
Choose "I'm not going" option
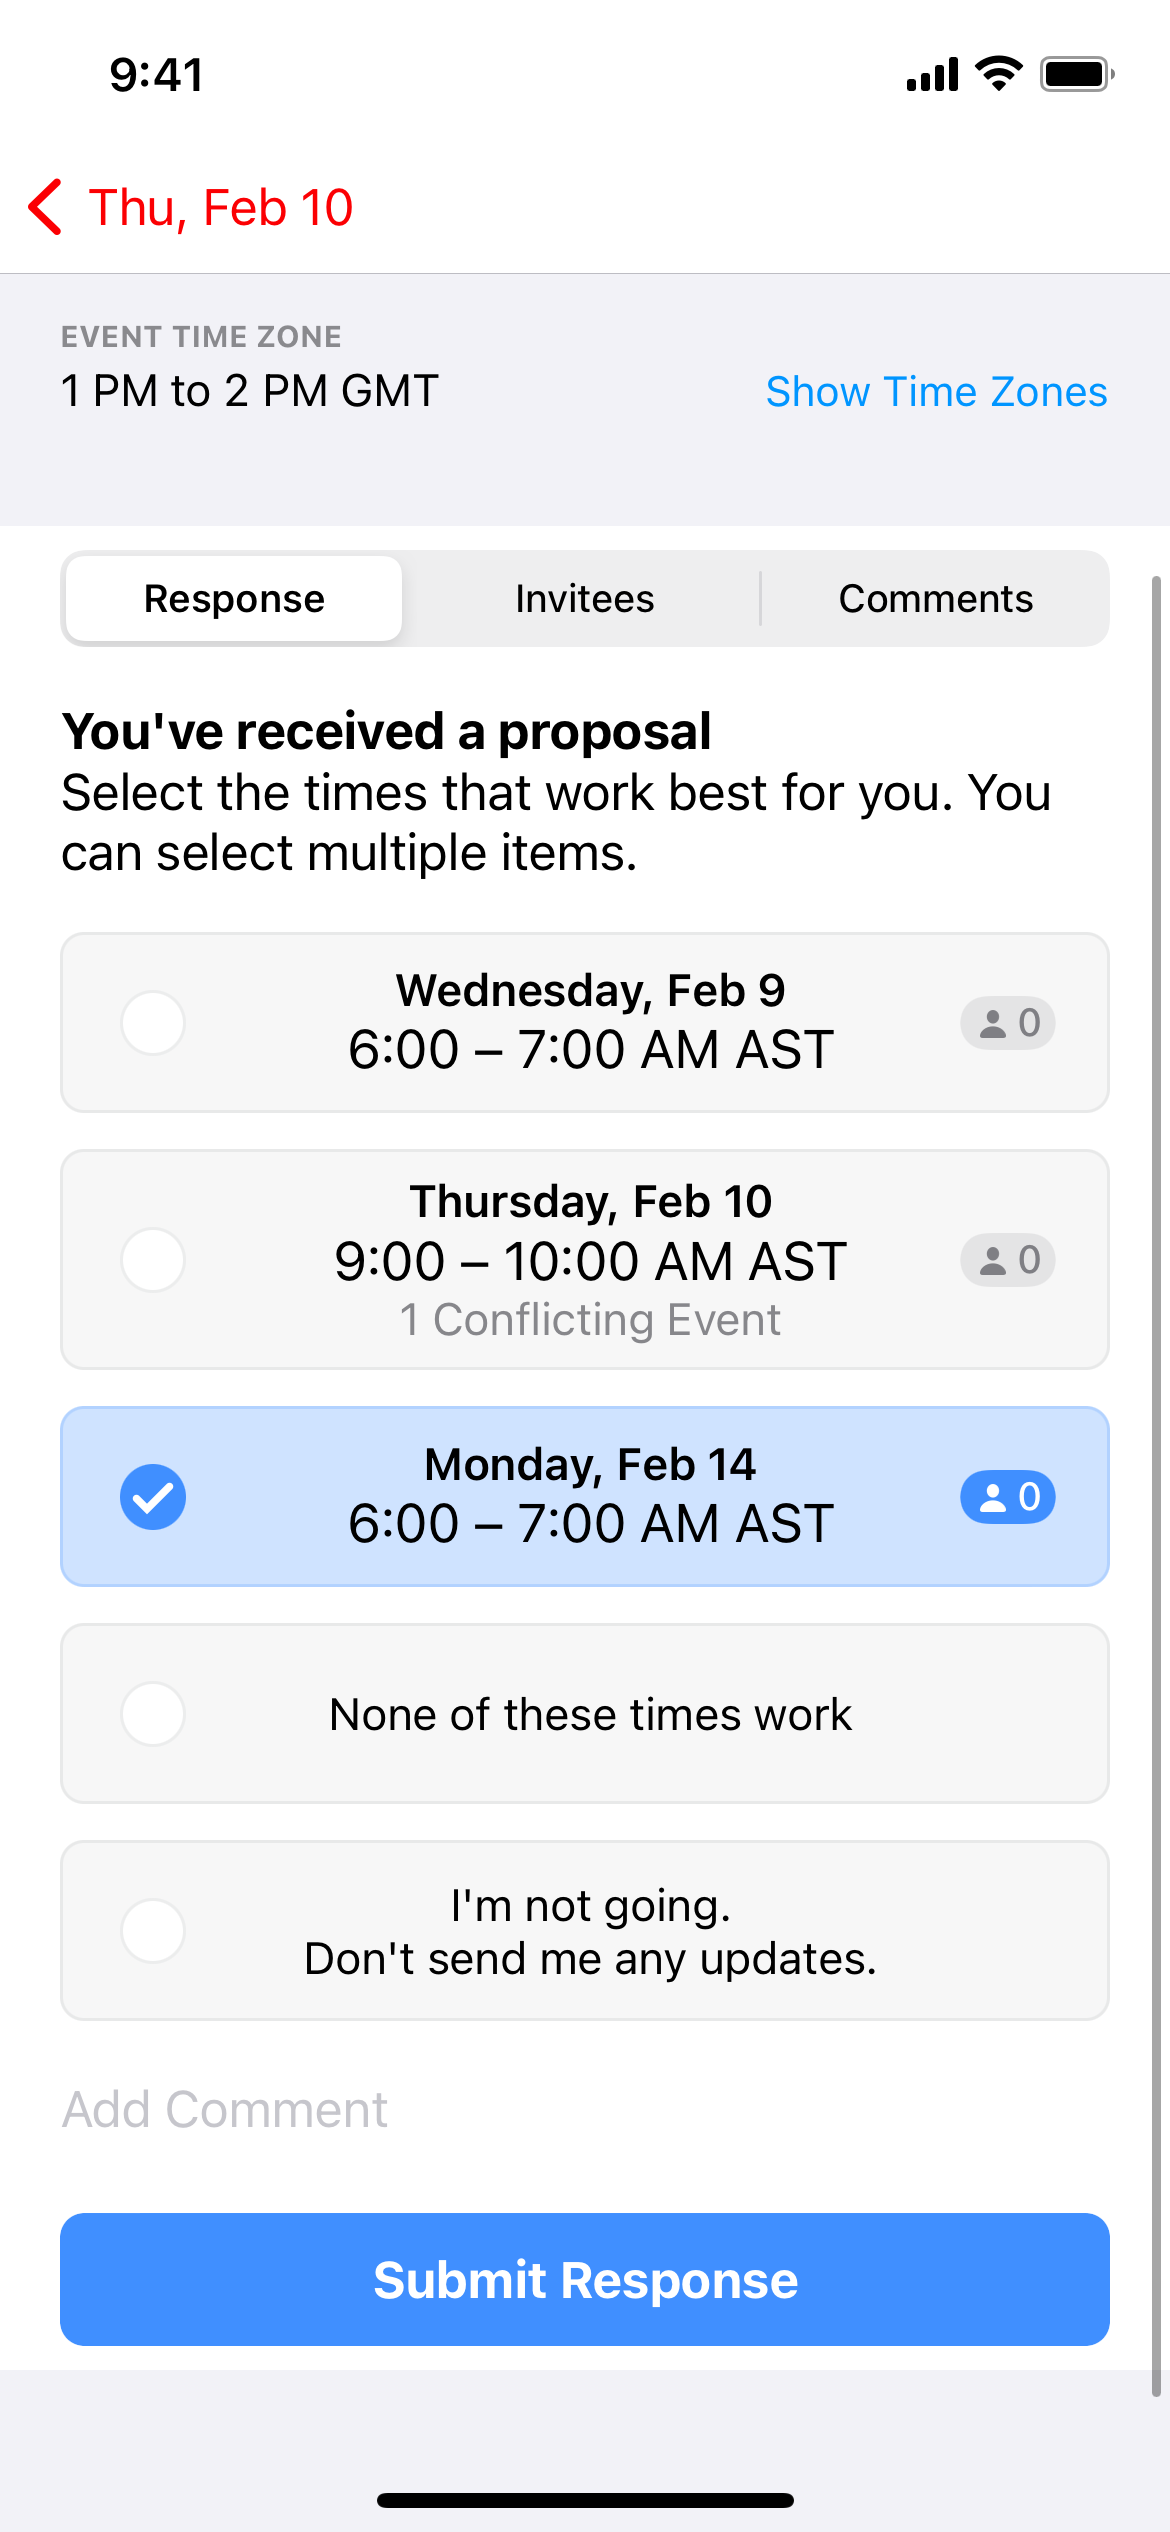[x=153, y=1931]
